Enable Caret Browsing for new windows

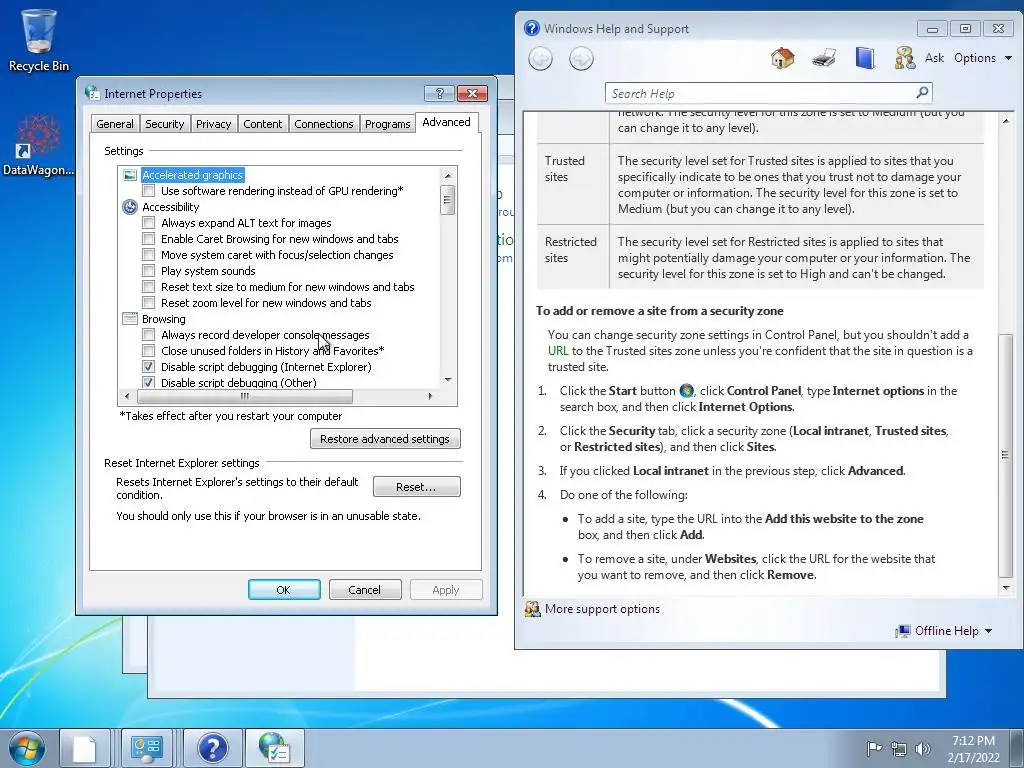click(x=149, y=239)
